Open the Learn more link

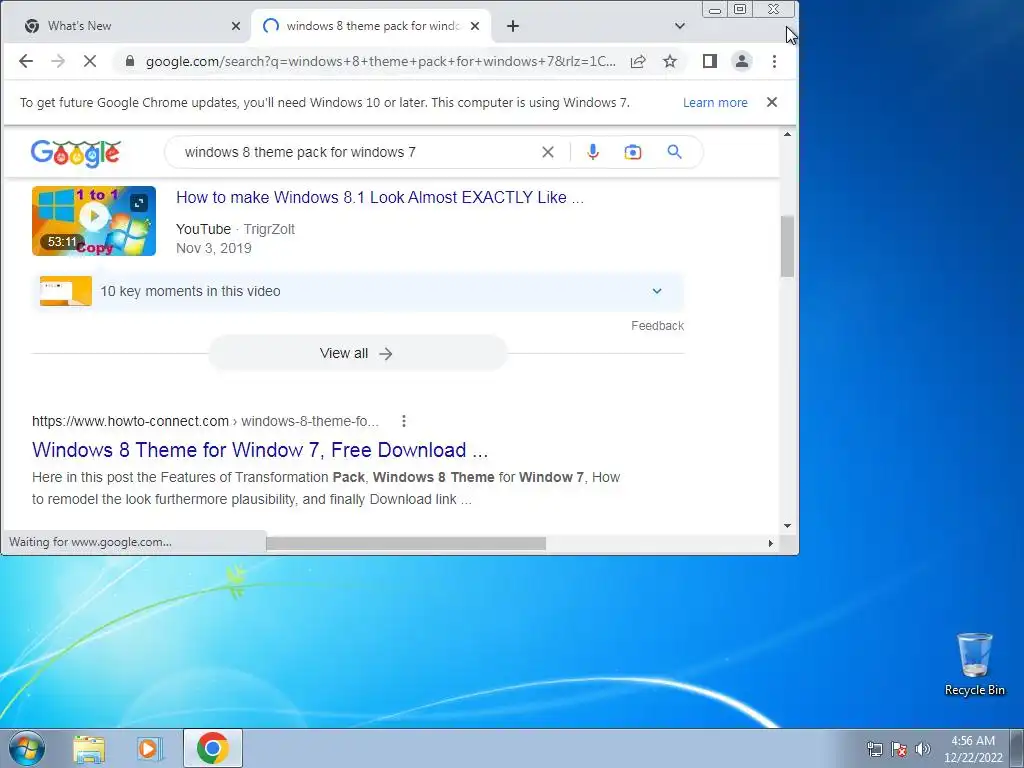(x=715, y=103)
